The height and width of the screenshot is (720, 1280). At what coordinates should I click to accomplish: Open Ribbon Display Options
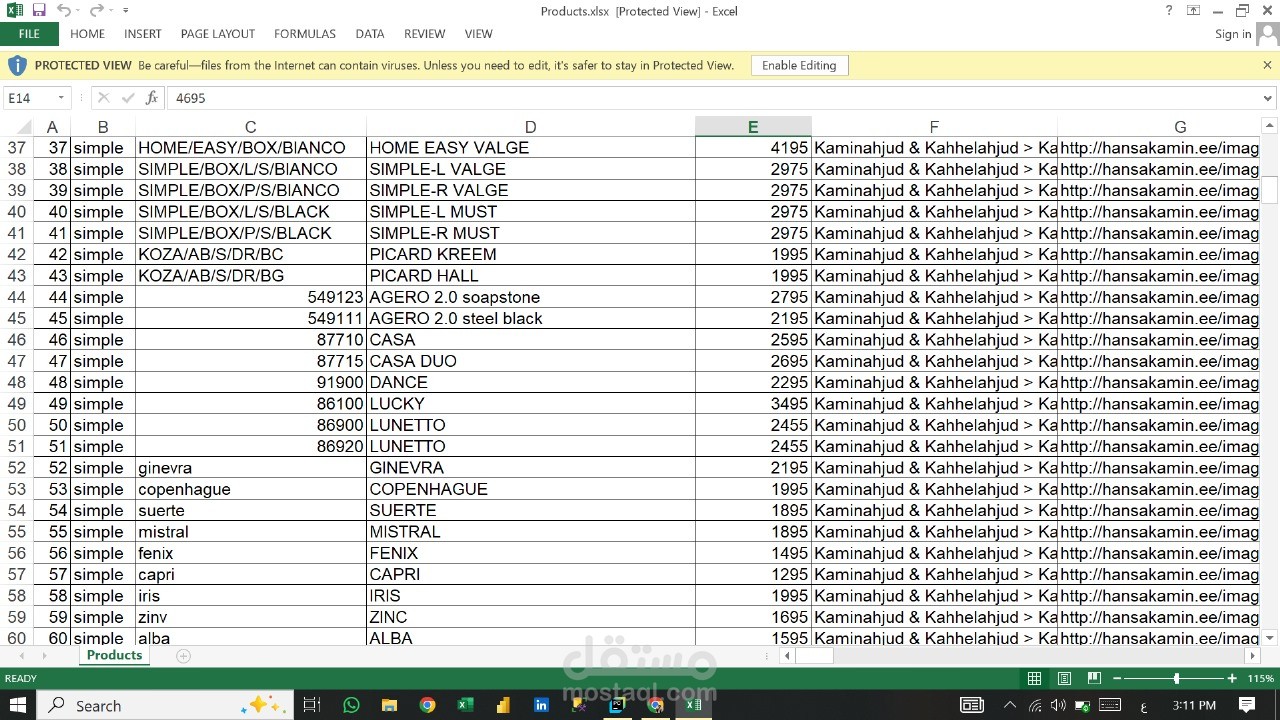(1193, 11)
